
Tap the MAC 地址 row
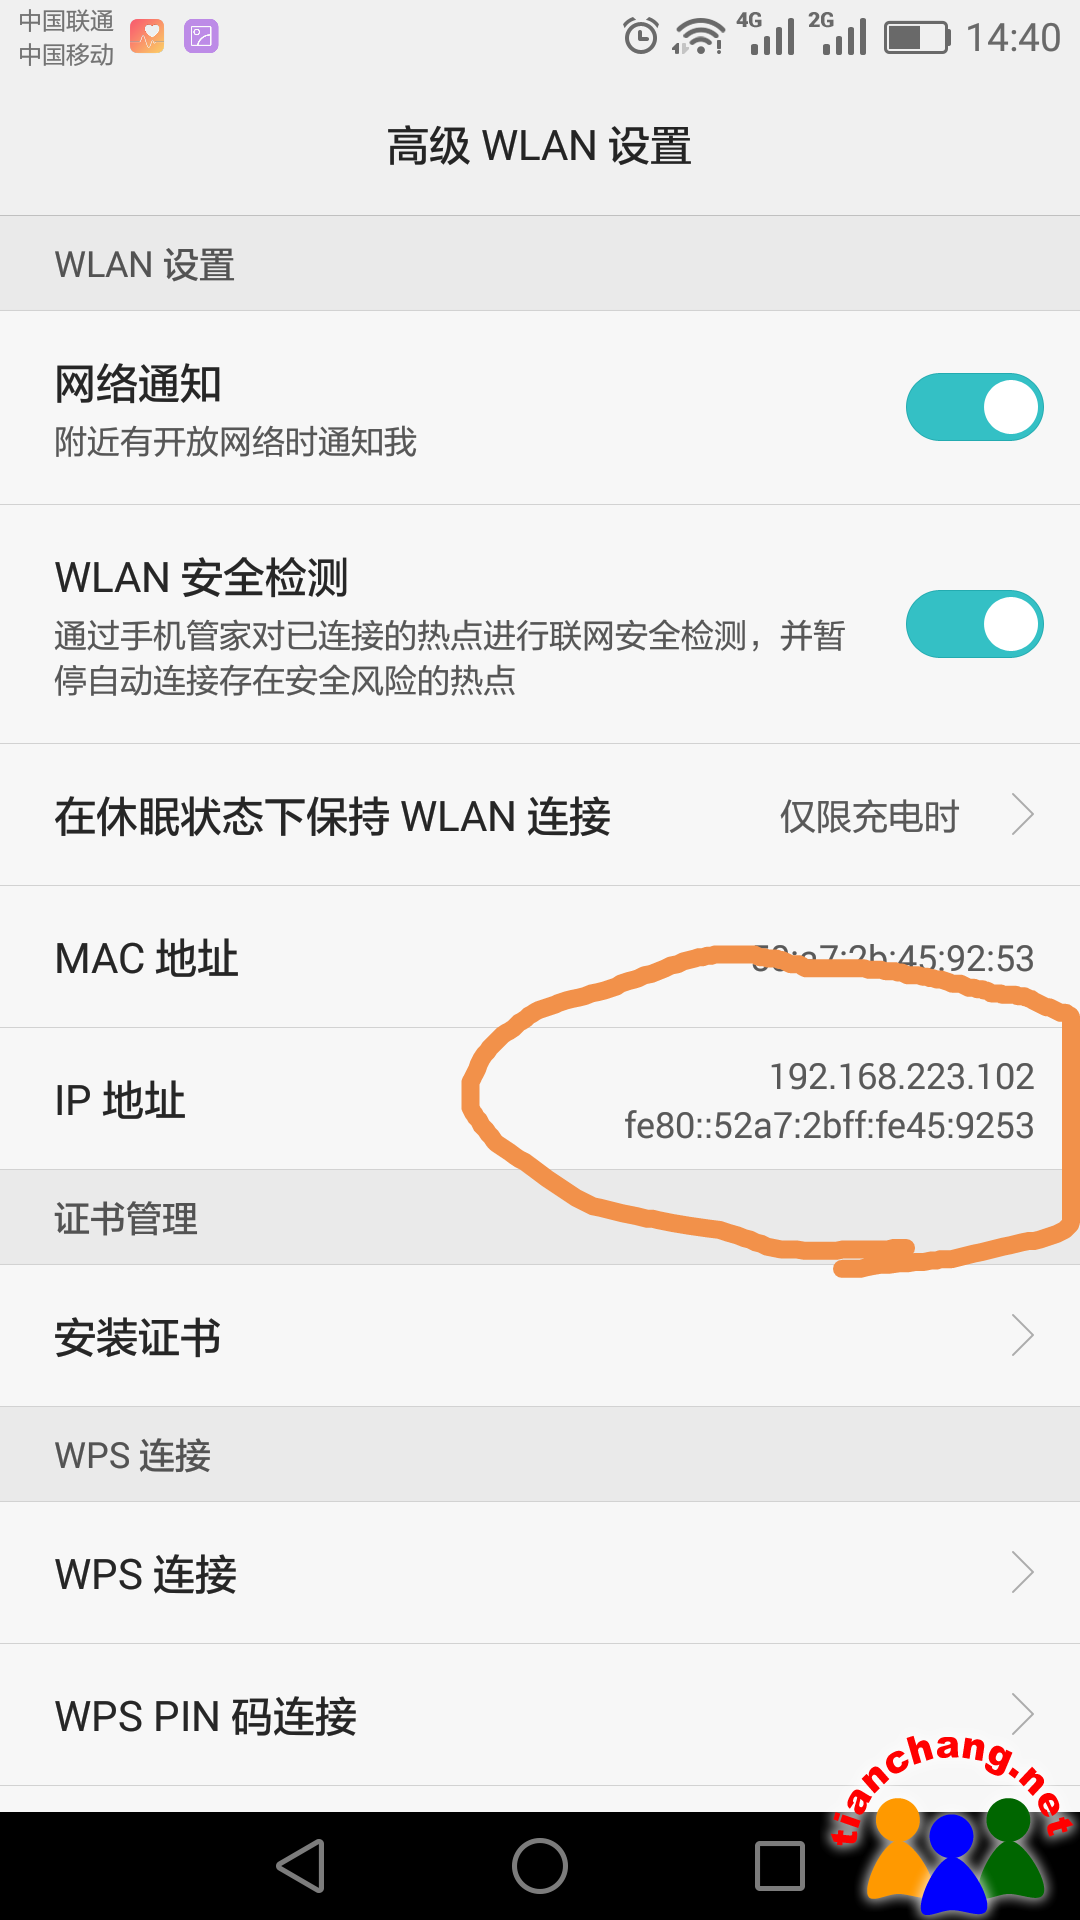(540, 957)
